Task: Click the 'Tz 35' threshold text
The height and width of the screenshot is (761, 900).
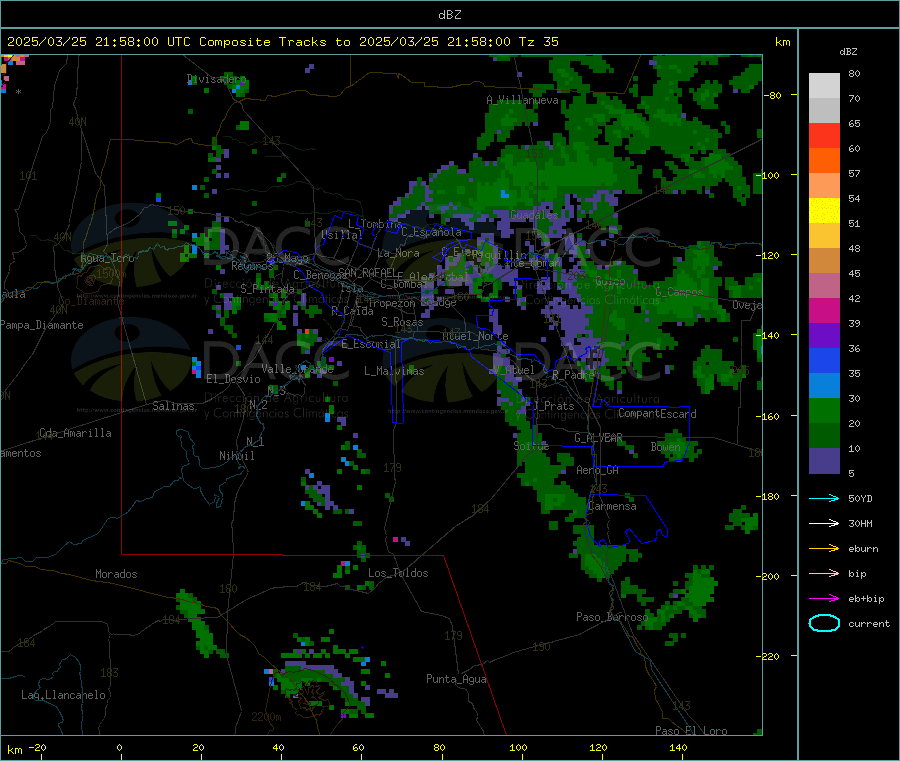Action: pos(538,42)
